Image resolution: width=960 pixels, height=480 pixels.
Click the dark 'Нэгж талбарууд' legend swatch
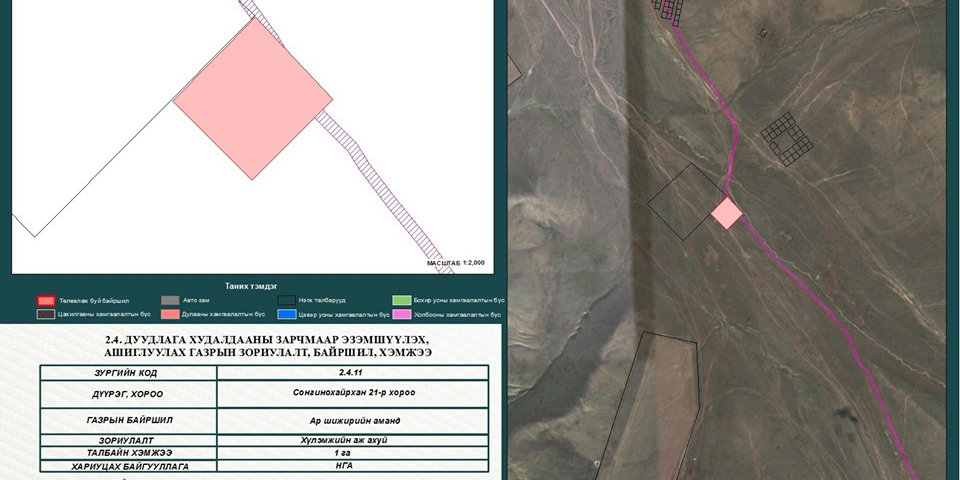coord(287,300)
